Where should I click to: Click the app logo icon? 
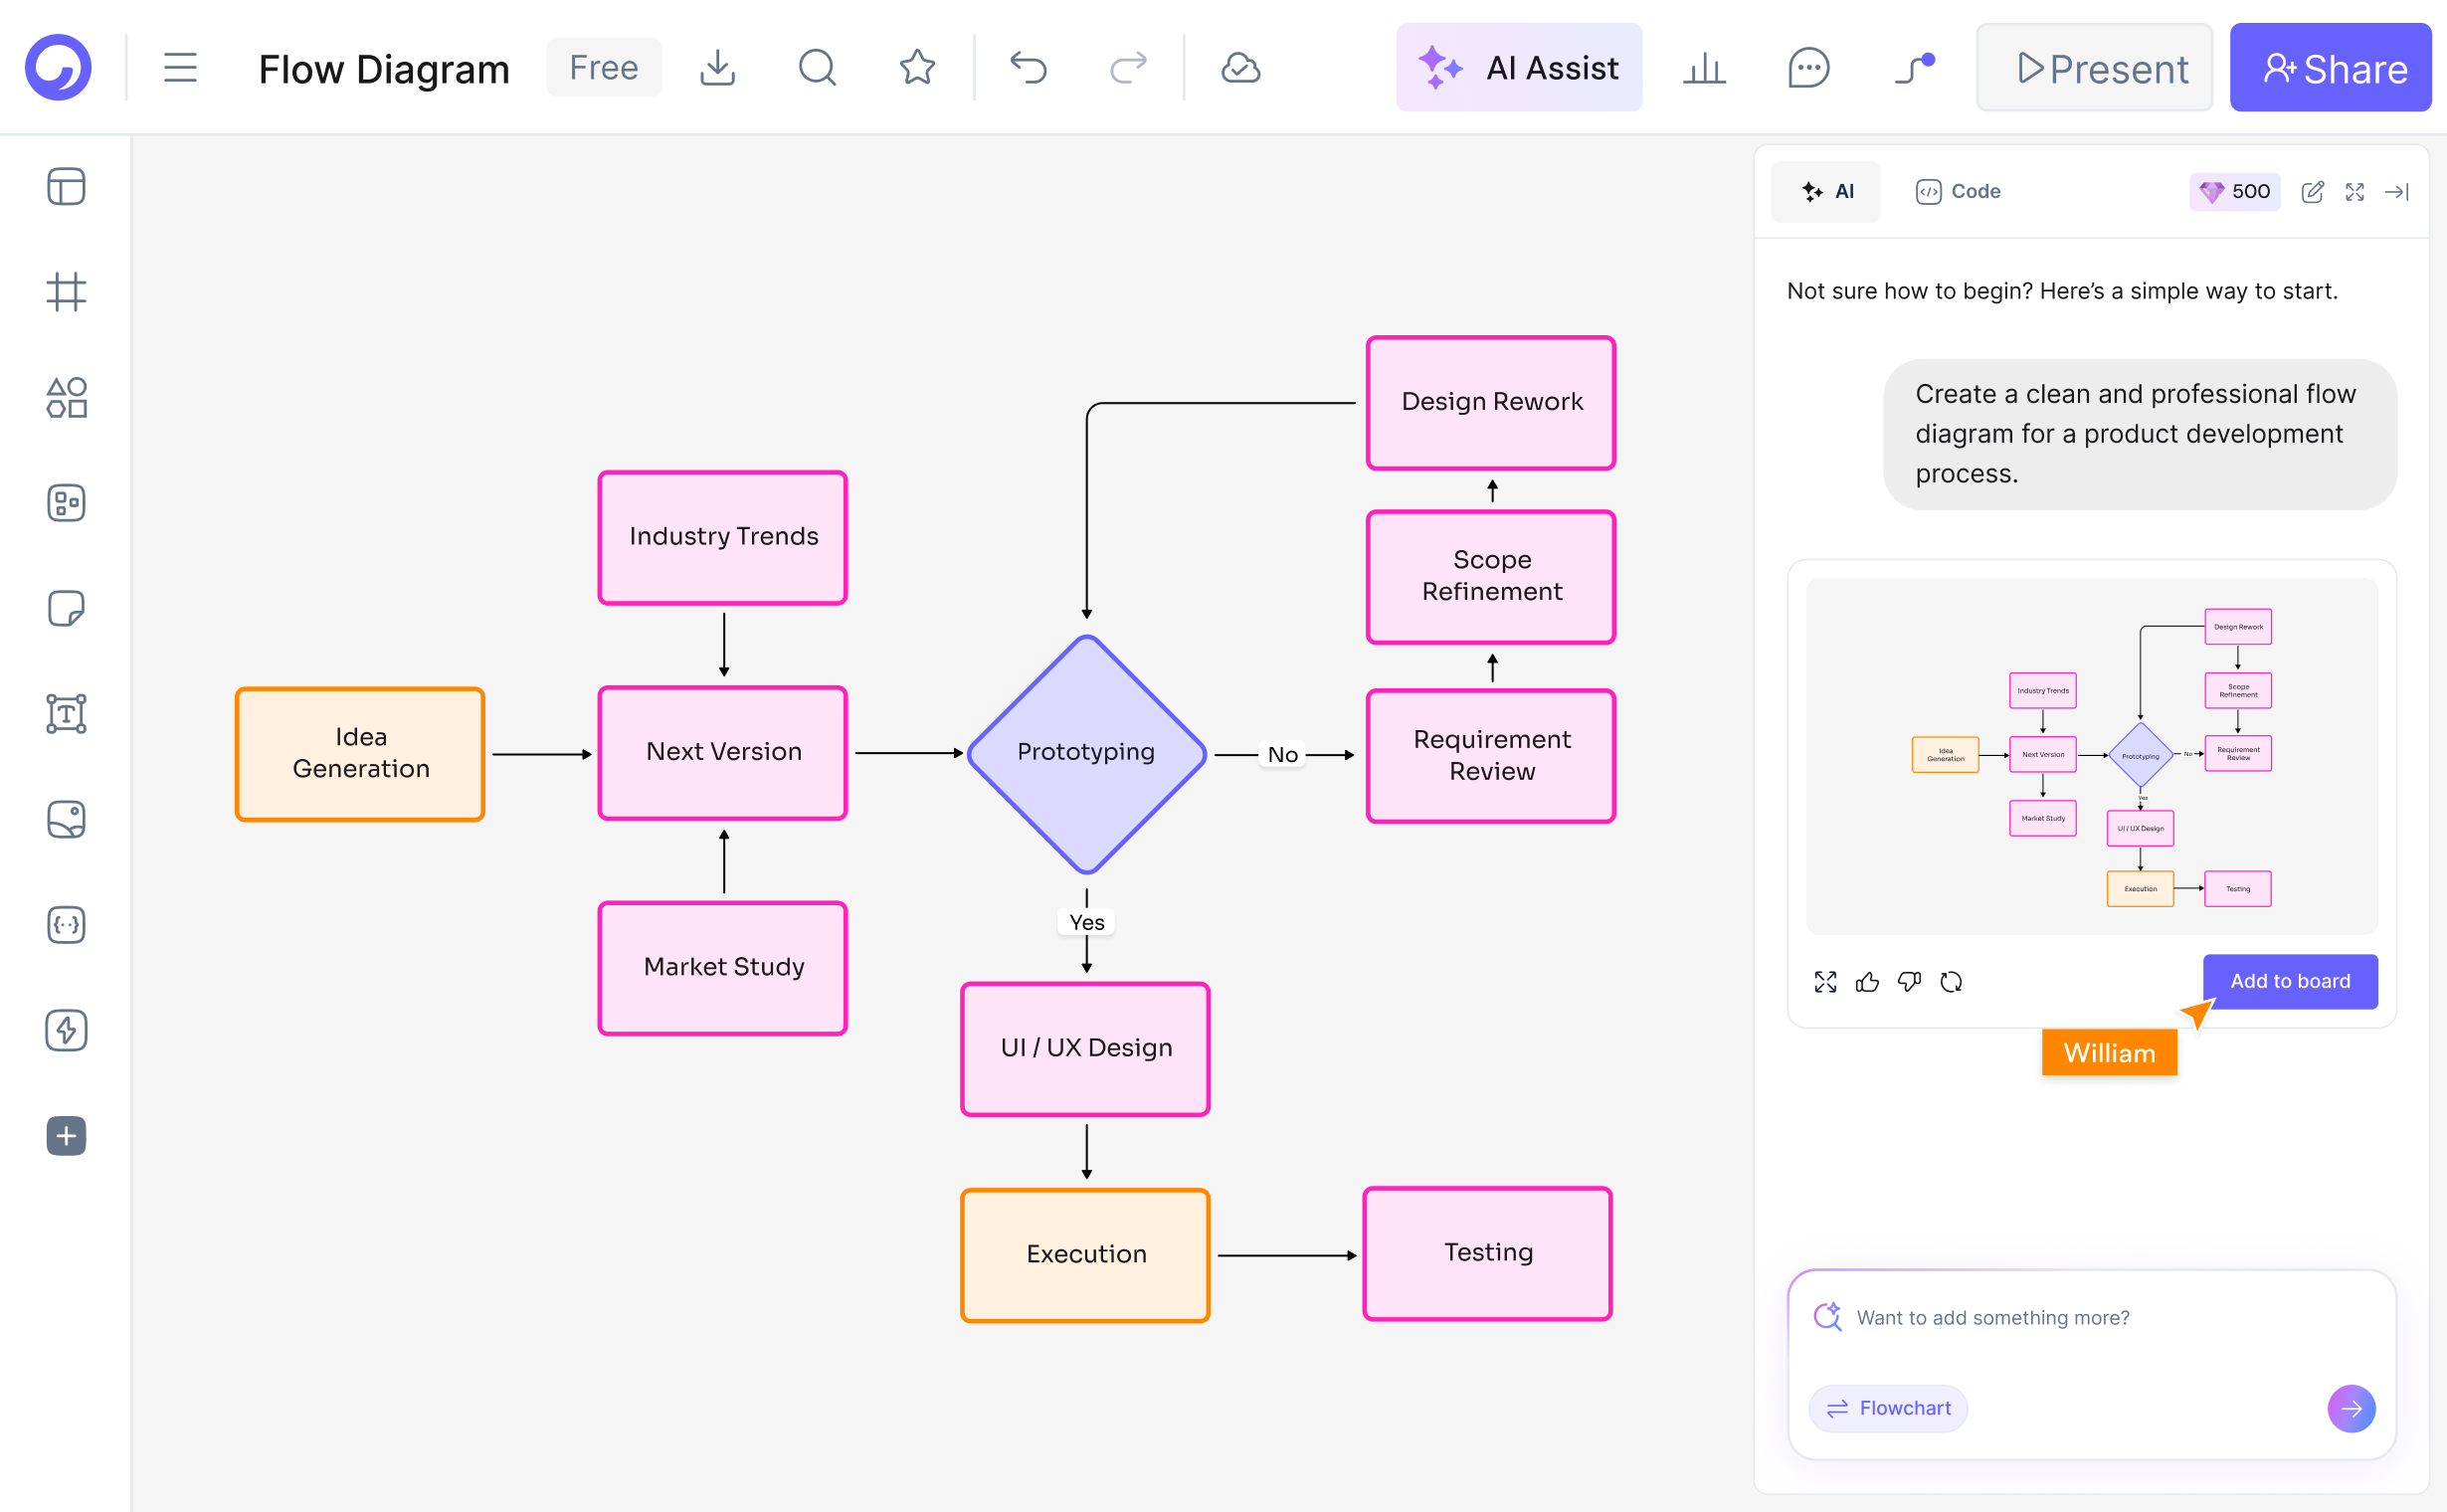click(x=58, y=68)
